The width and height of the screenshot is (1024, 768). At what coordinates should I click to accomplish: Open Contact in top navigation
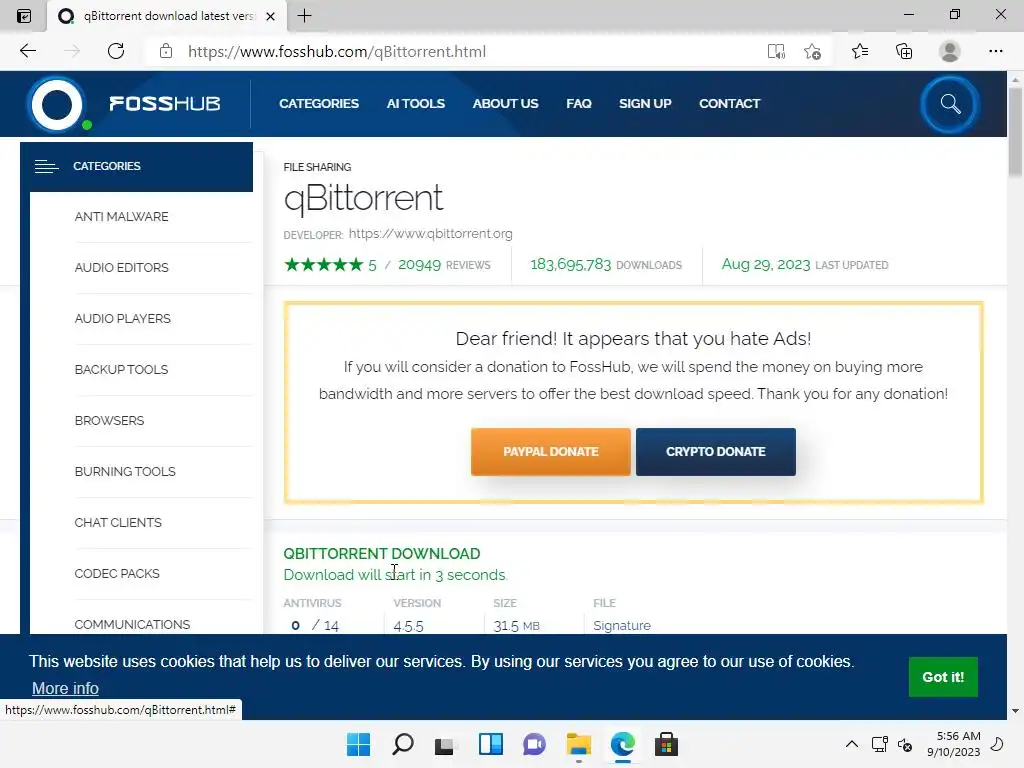click(729, 104)
